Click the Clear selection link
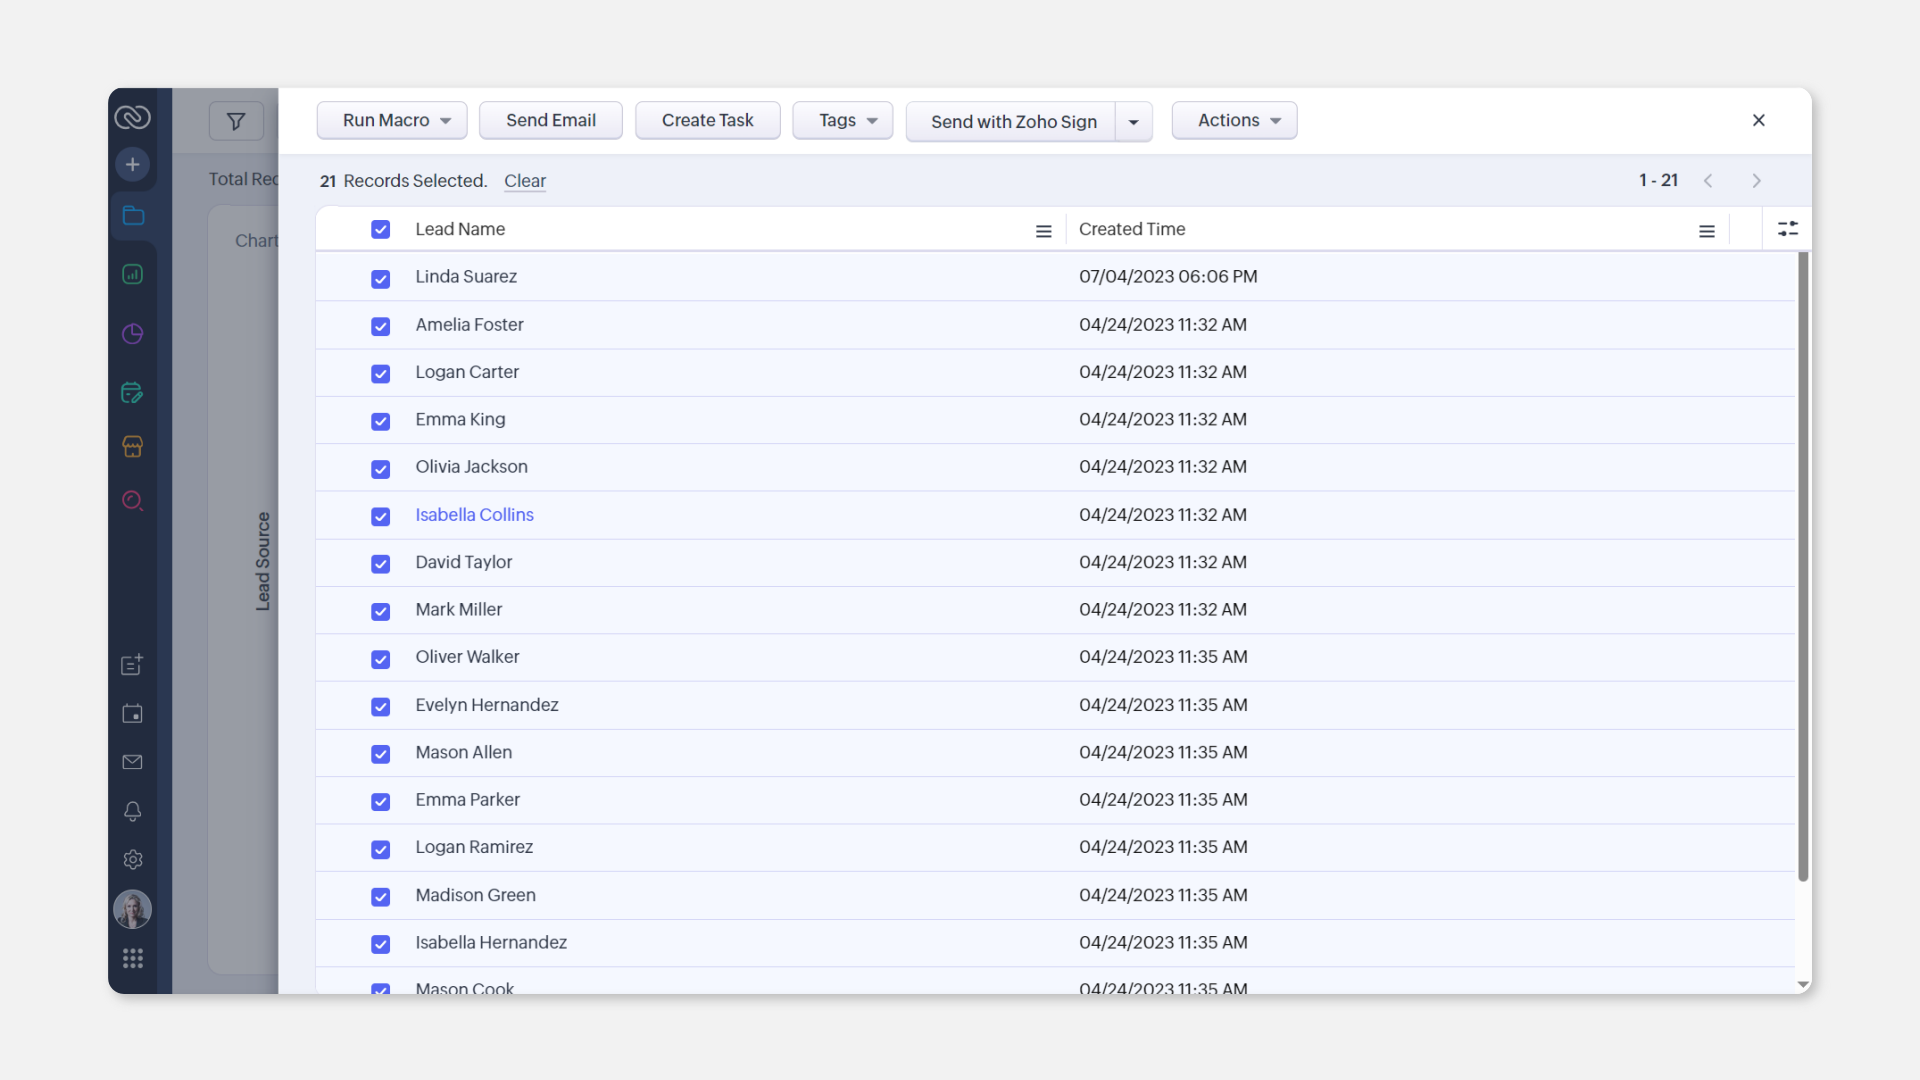 pos(524,181)
